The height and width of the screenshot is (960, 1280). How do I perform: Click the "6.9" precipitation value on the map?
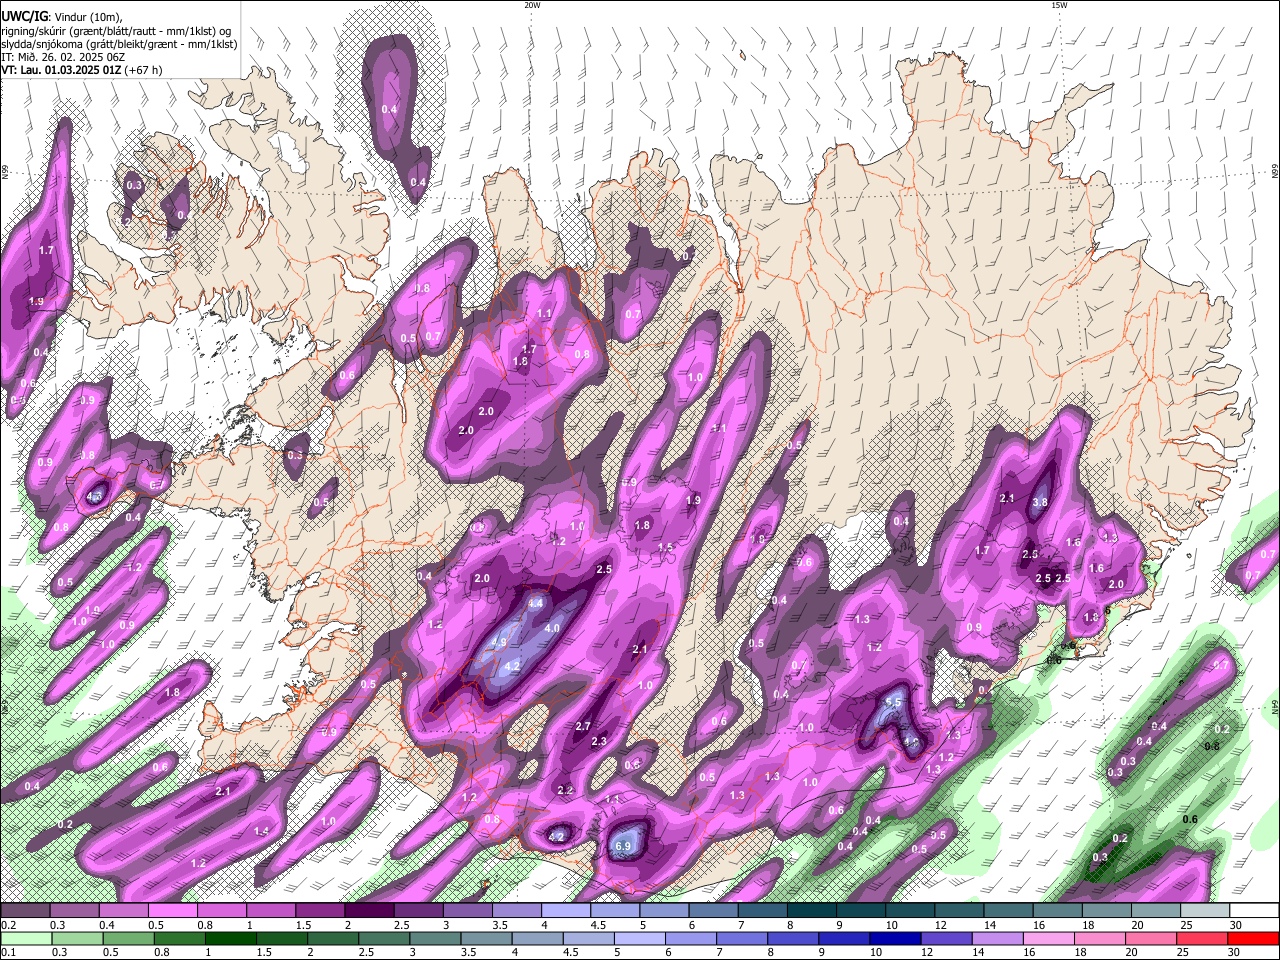623,846
